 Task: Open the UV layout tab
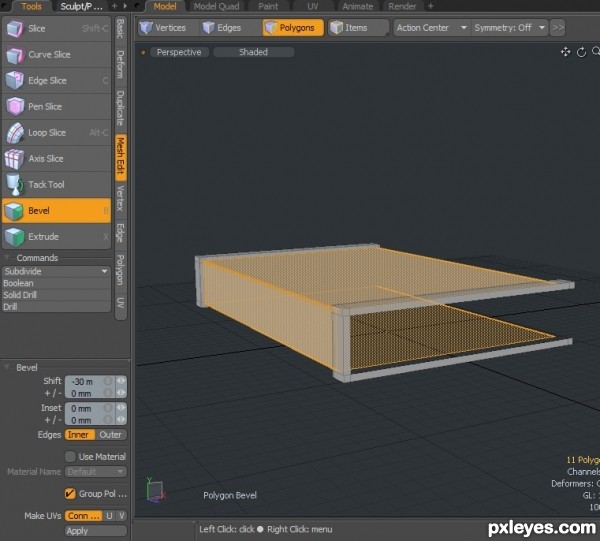click(313, 7)
